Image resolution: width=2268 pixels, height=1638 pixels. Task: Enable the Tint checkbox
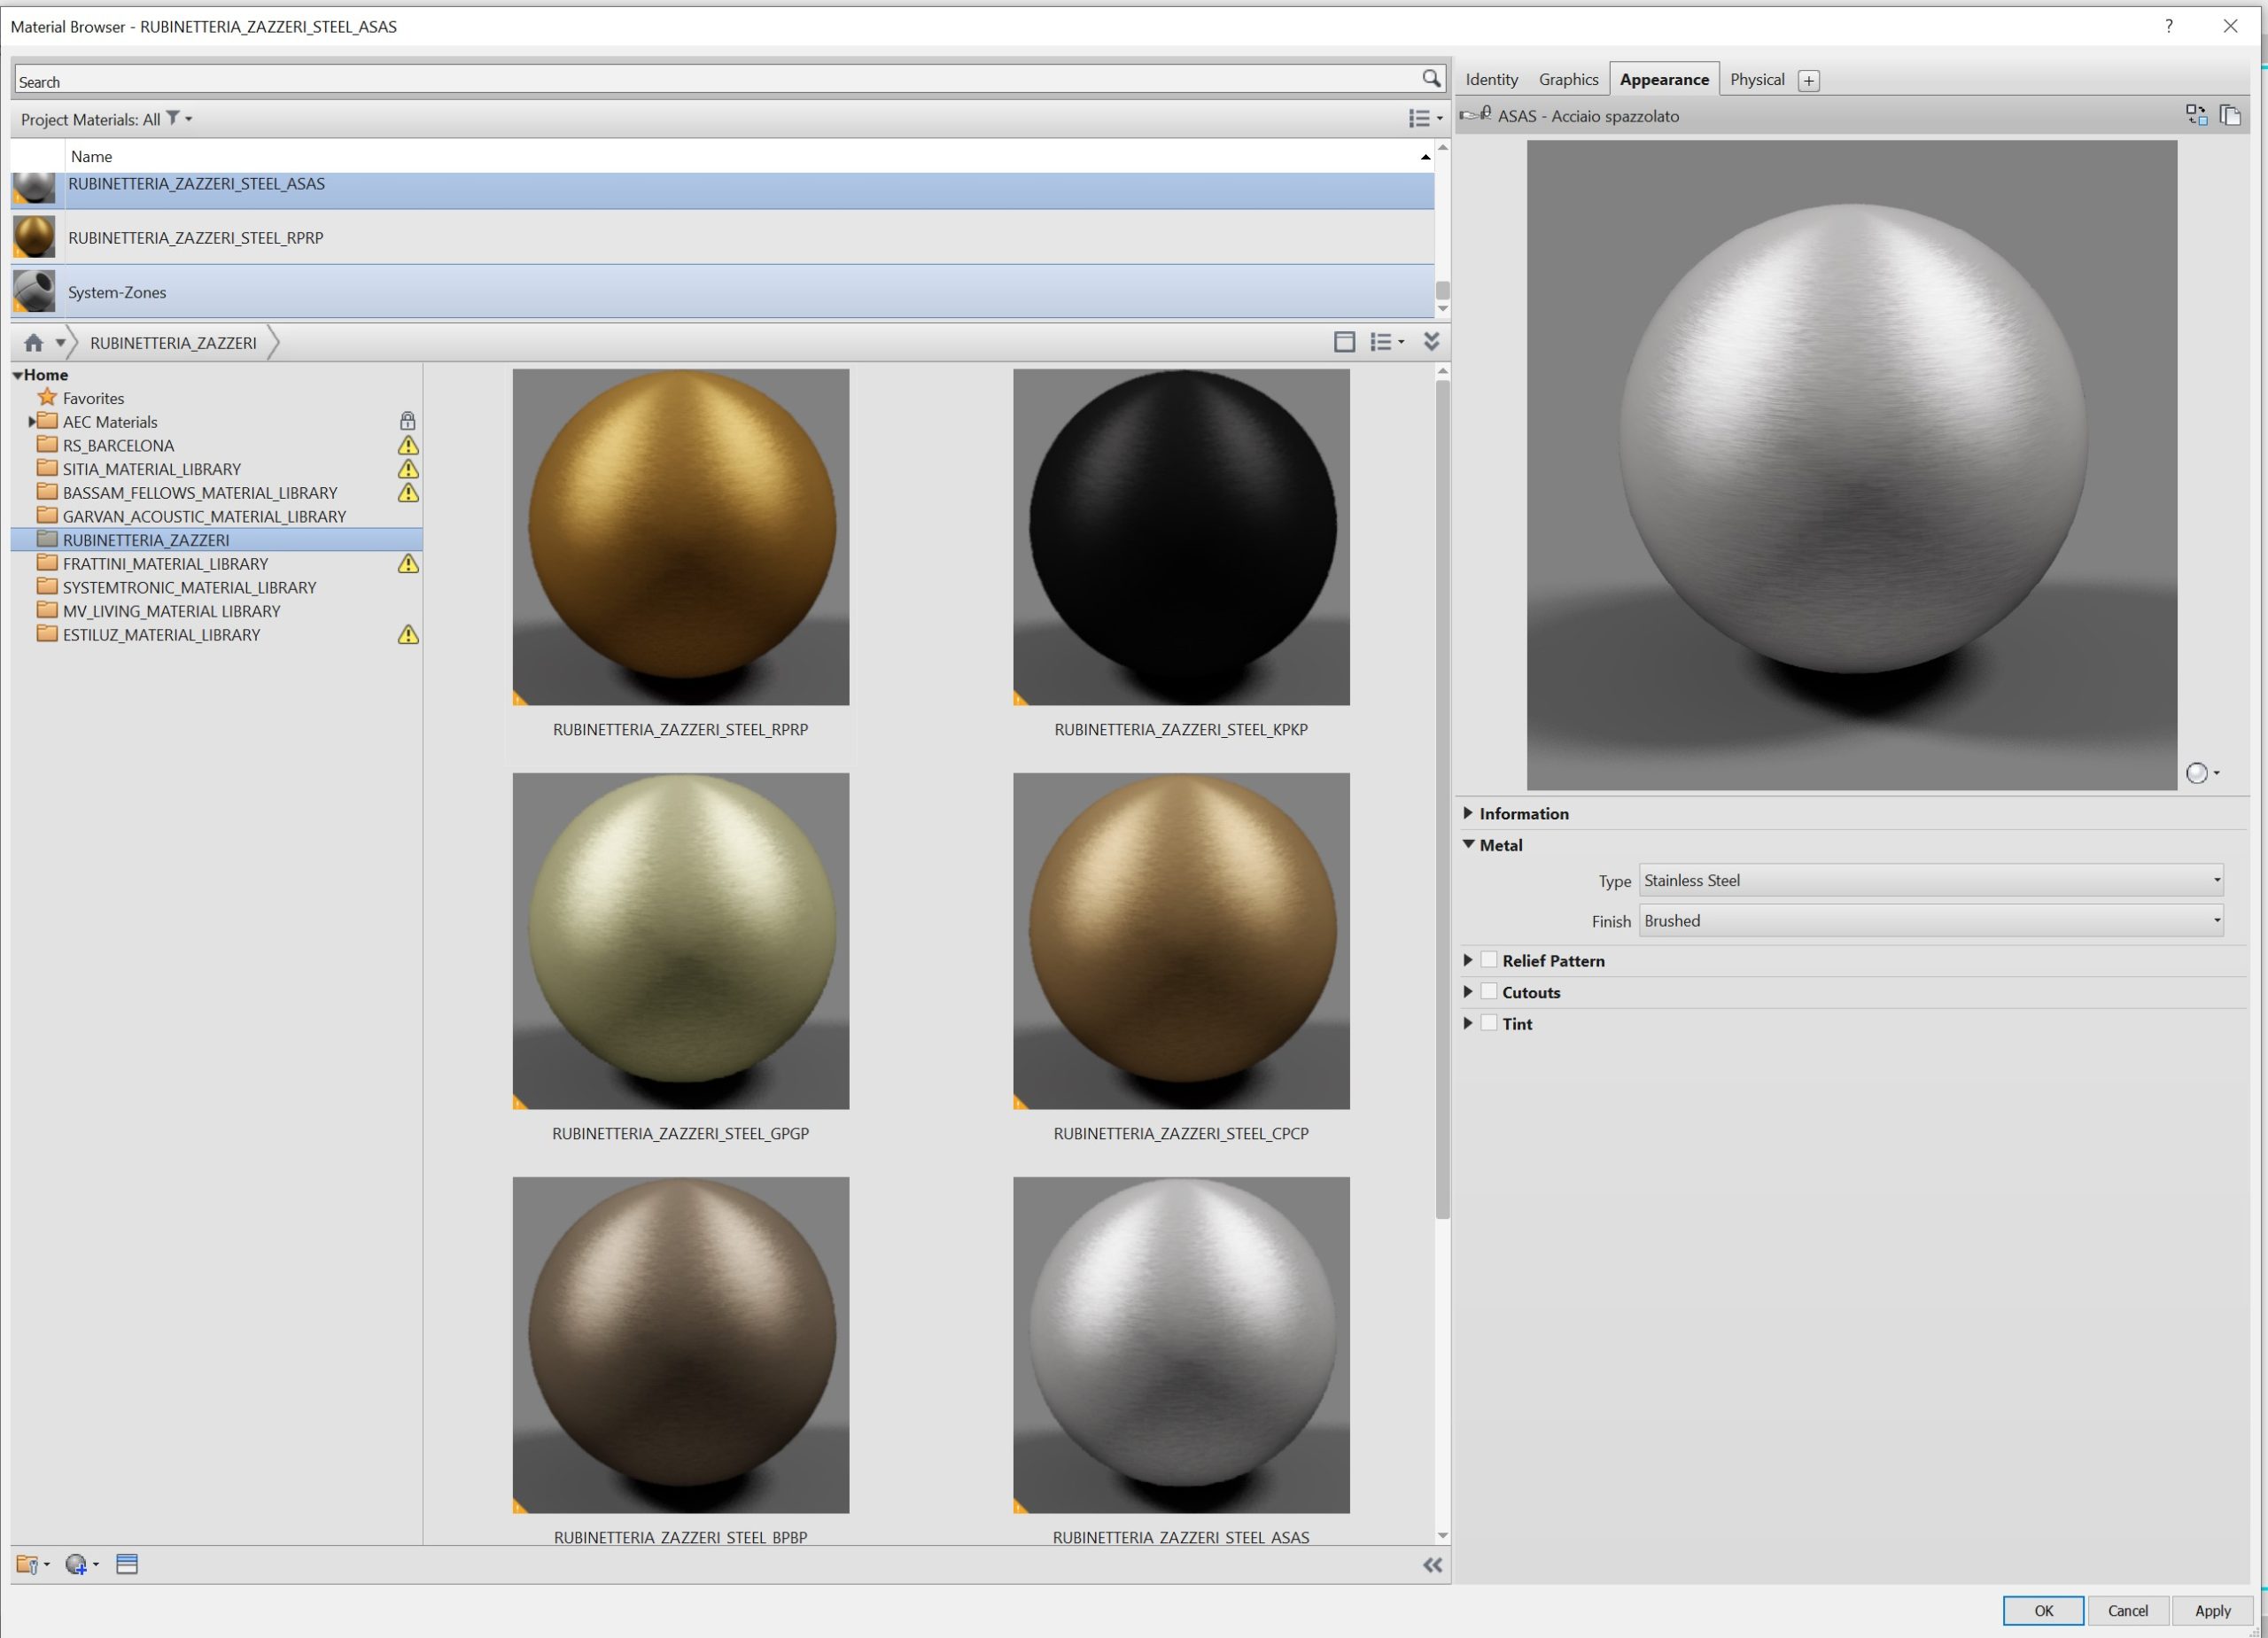pos(1489,1023)
